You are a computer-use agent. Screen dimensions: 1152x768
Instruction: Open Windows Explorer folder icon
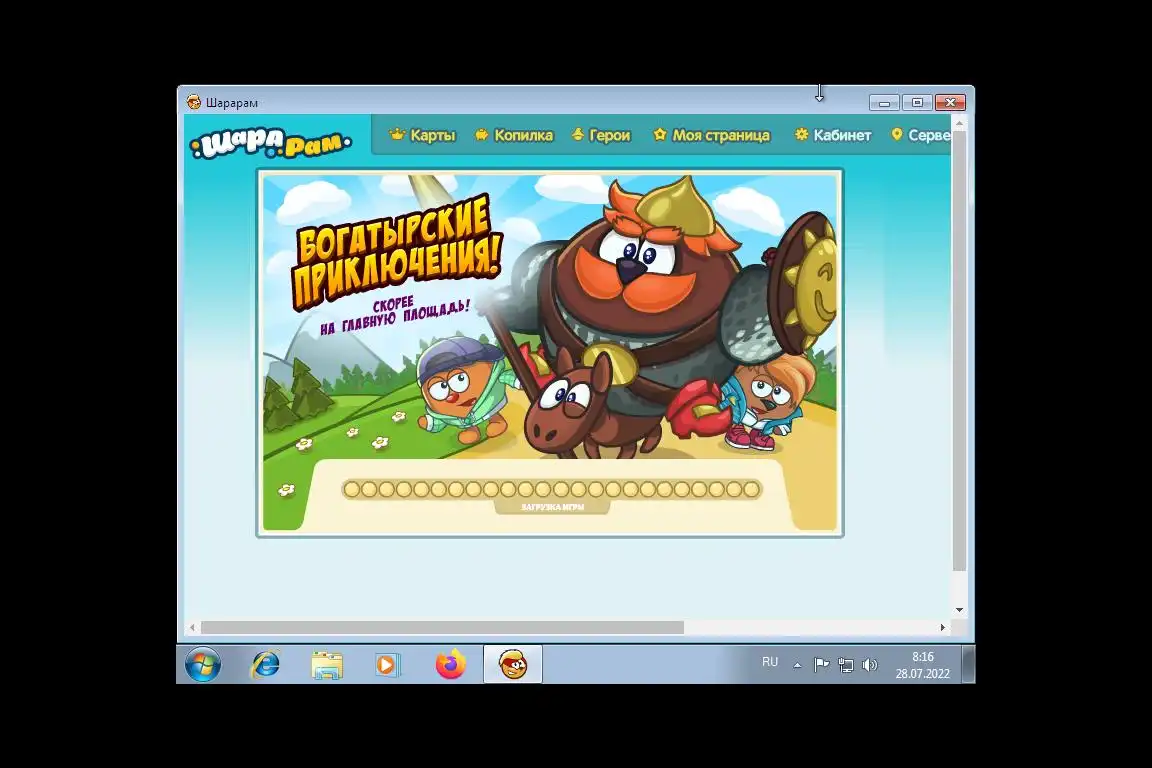[x=327, y=665]
